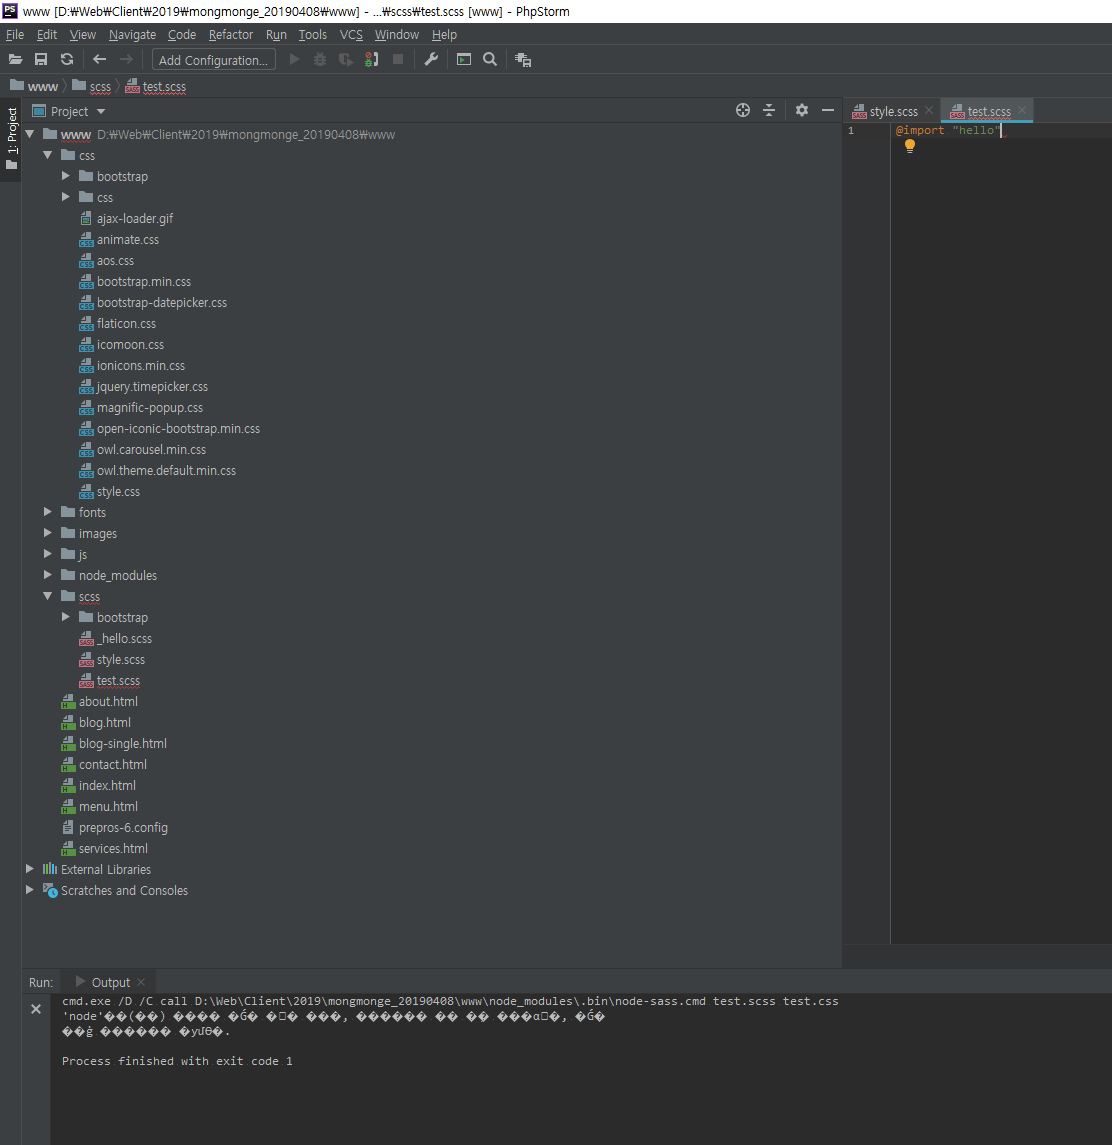Close the Run panel with X icon
The height and width of the screenshot is (1145, 1112).
[36, 1009]
